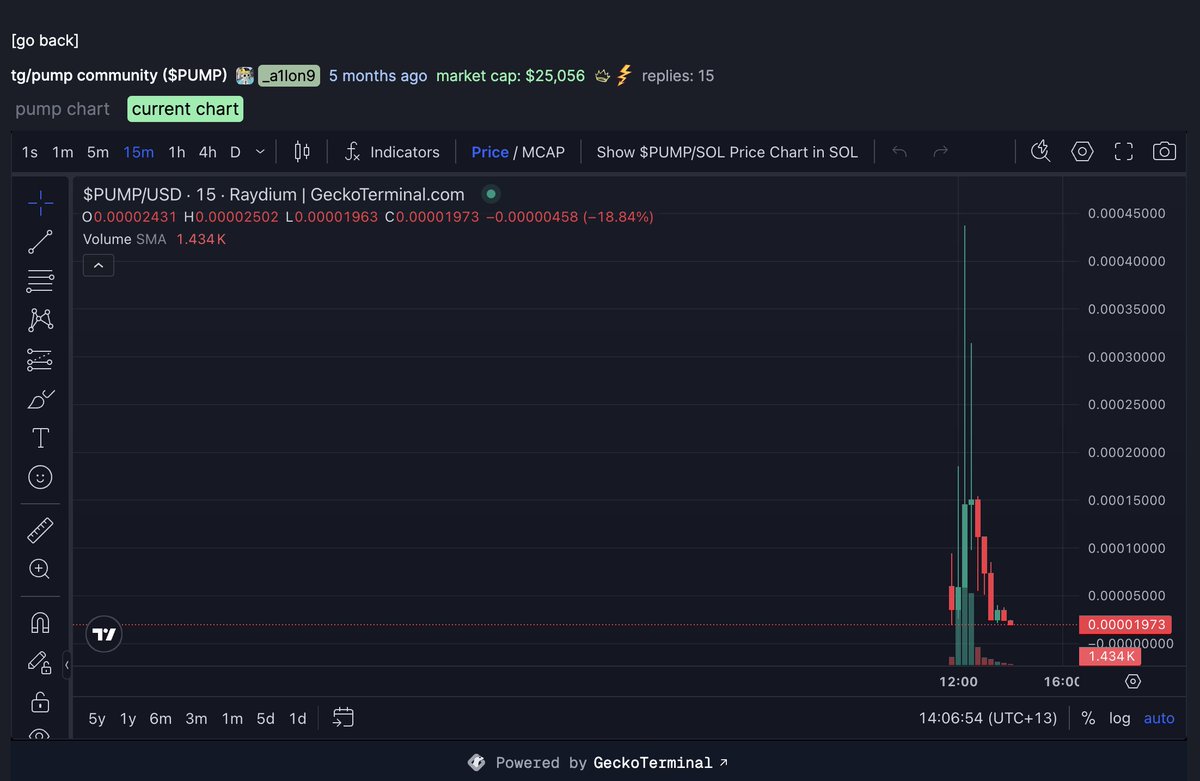This screenshot has width=1200, height=781.
Task: Switch to the pump chart tab
Action: coord(63,109)
